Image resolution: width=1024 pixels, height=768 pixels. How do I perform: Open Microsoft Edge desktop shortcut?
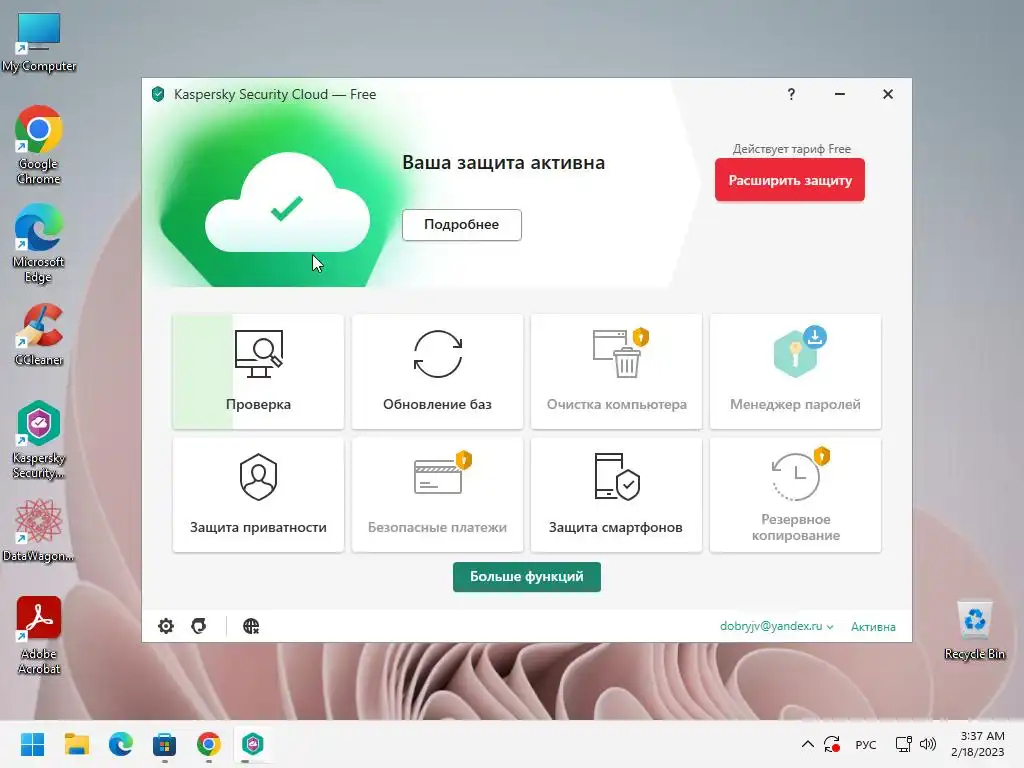pyautogui.click(x=39, y=243)
